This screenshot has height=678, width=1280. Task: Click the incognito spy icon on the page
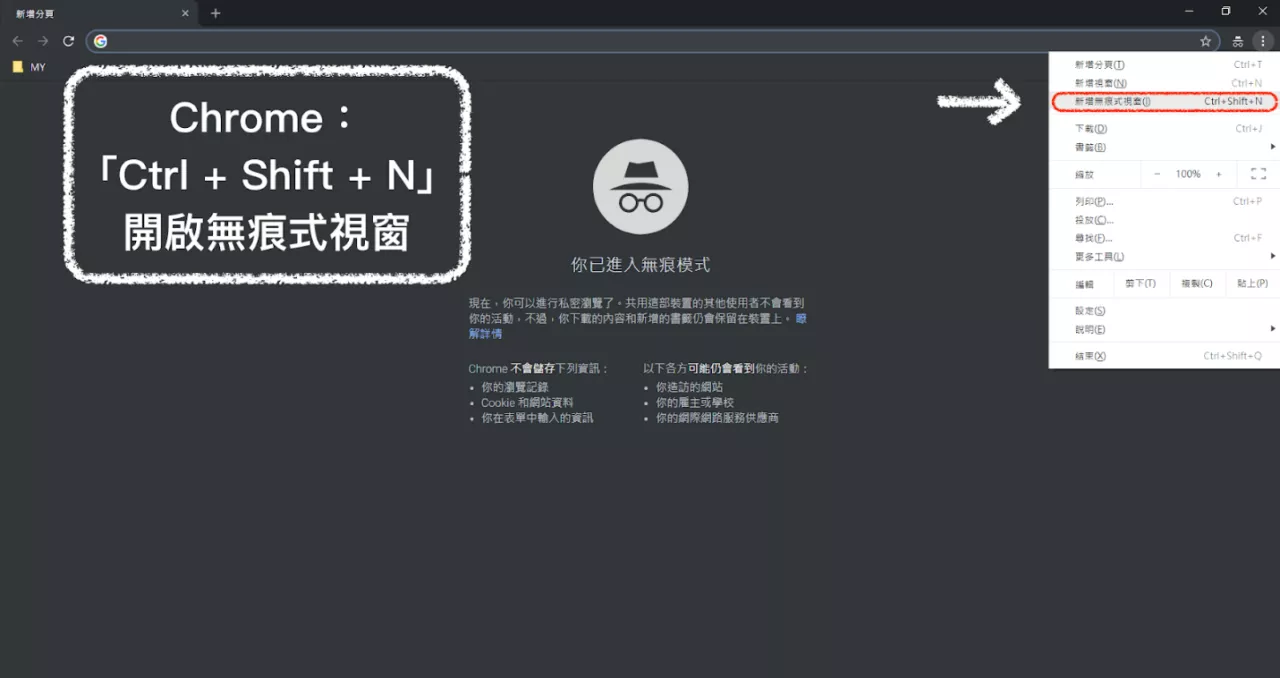coord(640,186)
